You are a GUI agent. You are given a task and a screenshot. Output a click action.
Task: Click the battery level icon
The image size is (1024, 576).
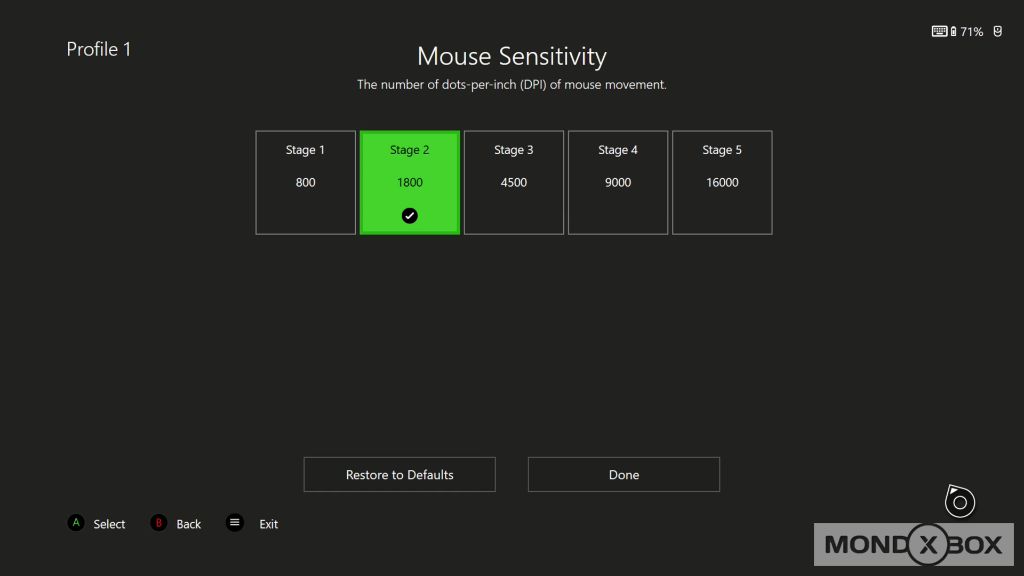(x=953, y=32)
